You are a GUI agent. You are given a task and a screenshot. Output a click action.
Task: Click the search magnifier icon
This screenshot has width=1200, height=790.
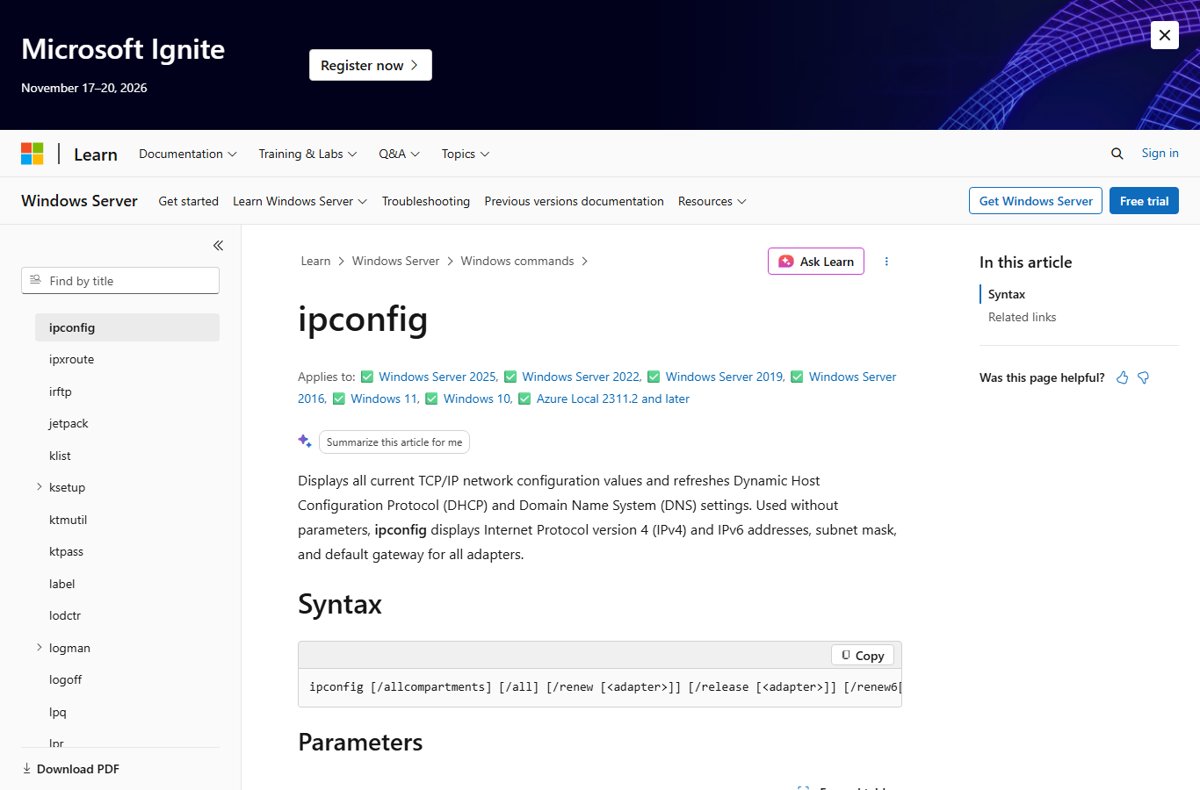[x=1117, y=154]
